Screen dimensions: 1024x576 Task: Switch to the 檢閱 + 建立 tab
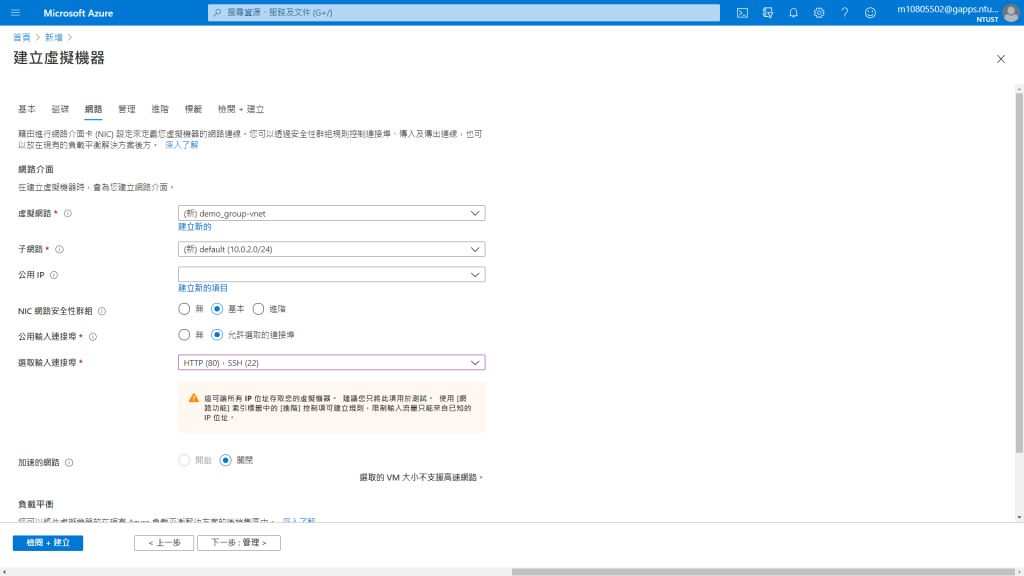(x=241, y=109)
